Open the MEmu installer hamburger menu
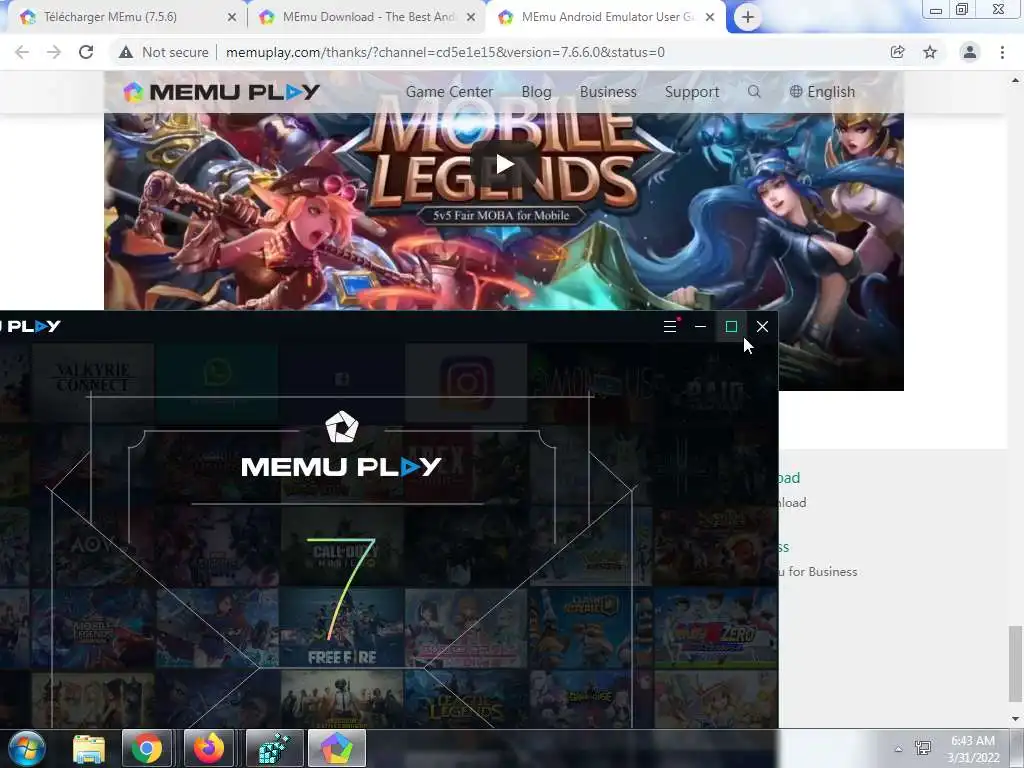 click(x=670, y=326)
